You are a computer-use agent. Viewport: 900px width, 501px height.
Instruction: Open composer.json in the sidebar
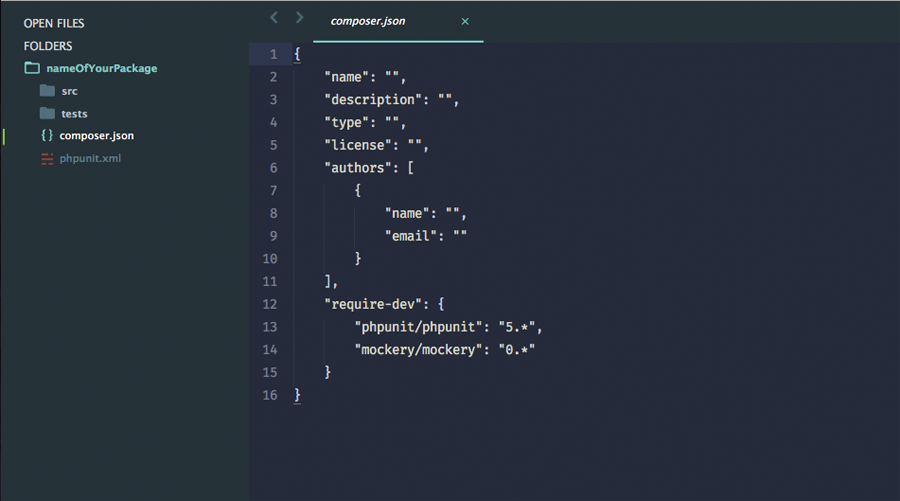click(x=96, y=136)
